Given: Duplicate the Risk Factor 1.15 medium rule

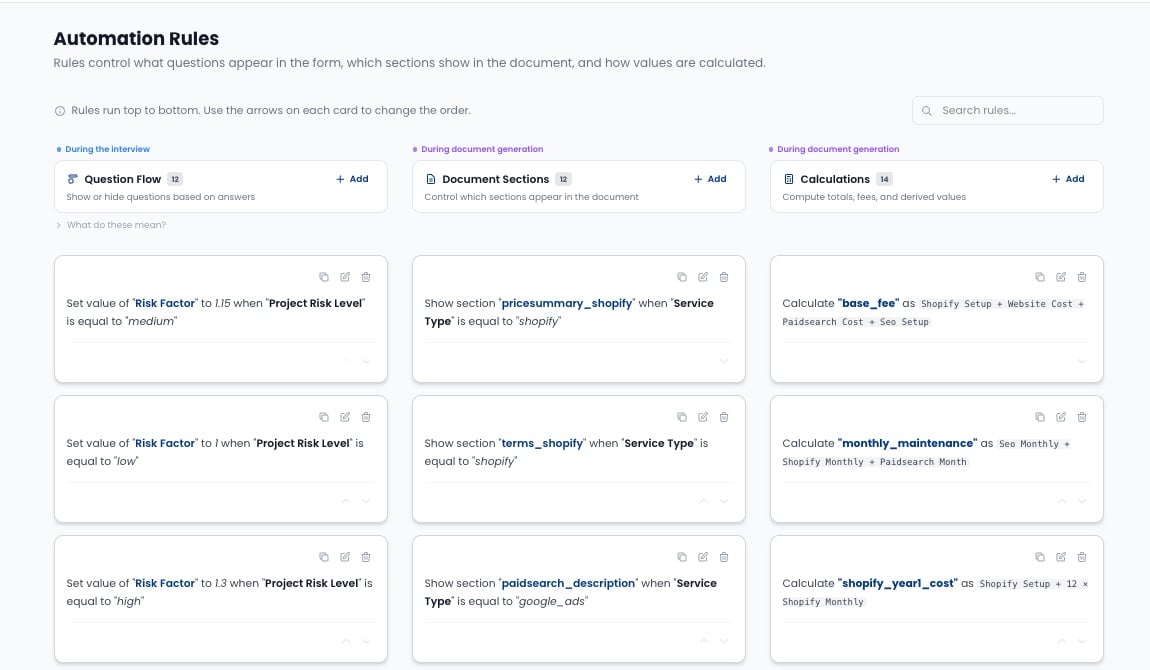Looking at the screenshot, I should tap(324, 277).
